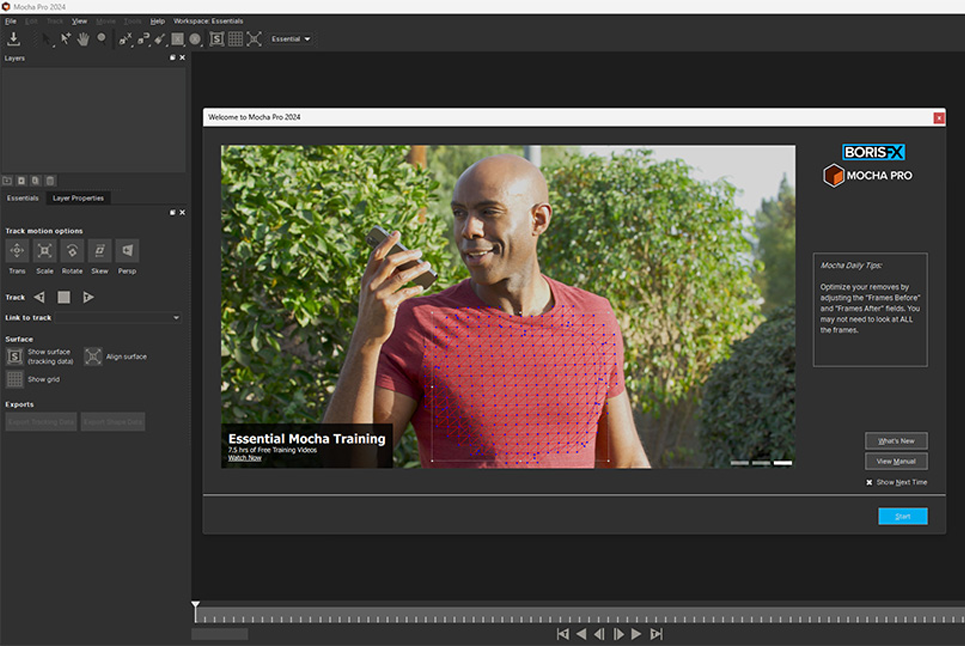Toggle Perspective track motion option
Screen dimensions: 965x646
click(x=127, y=251)
